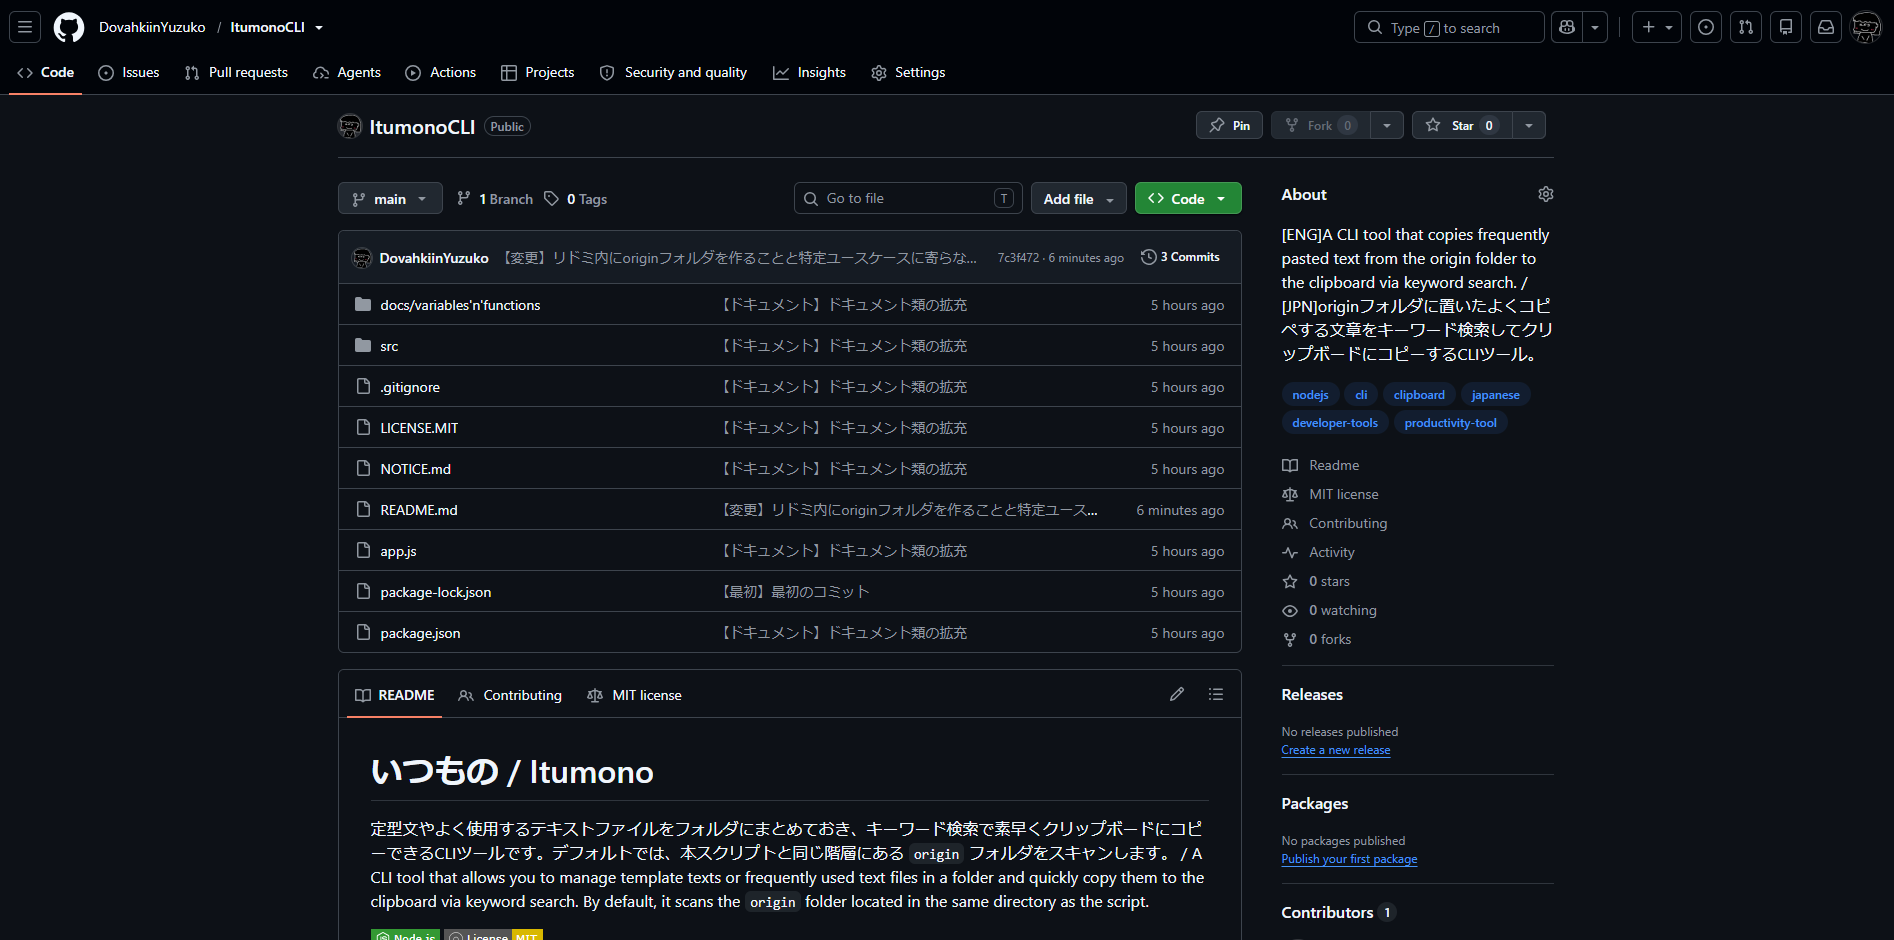The image size is (1894, 940).
Task: Click the commit history clock icon
Action: (x=1149, y=257)
